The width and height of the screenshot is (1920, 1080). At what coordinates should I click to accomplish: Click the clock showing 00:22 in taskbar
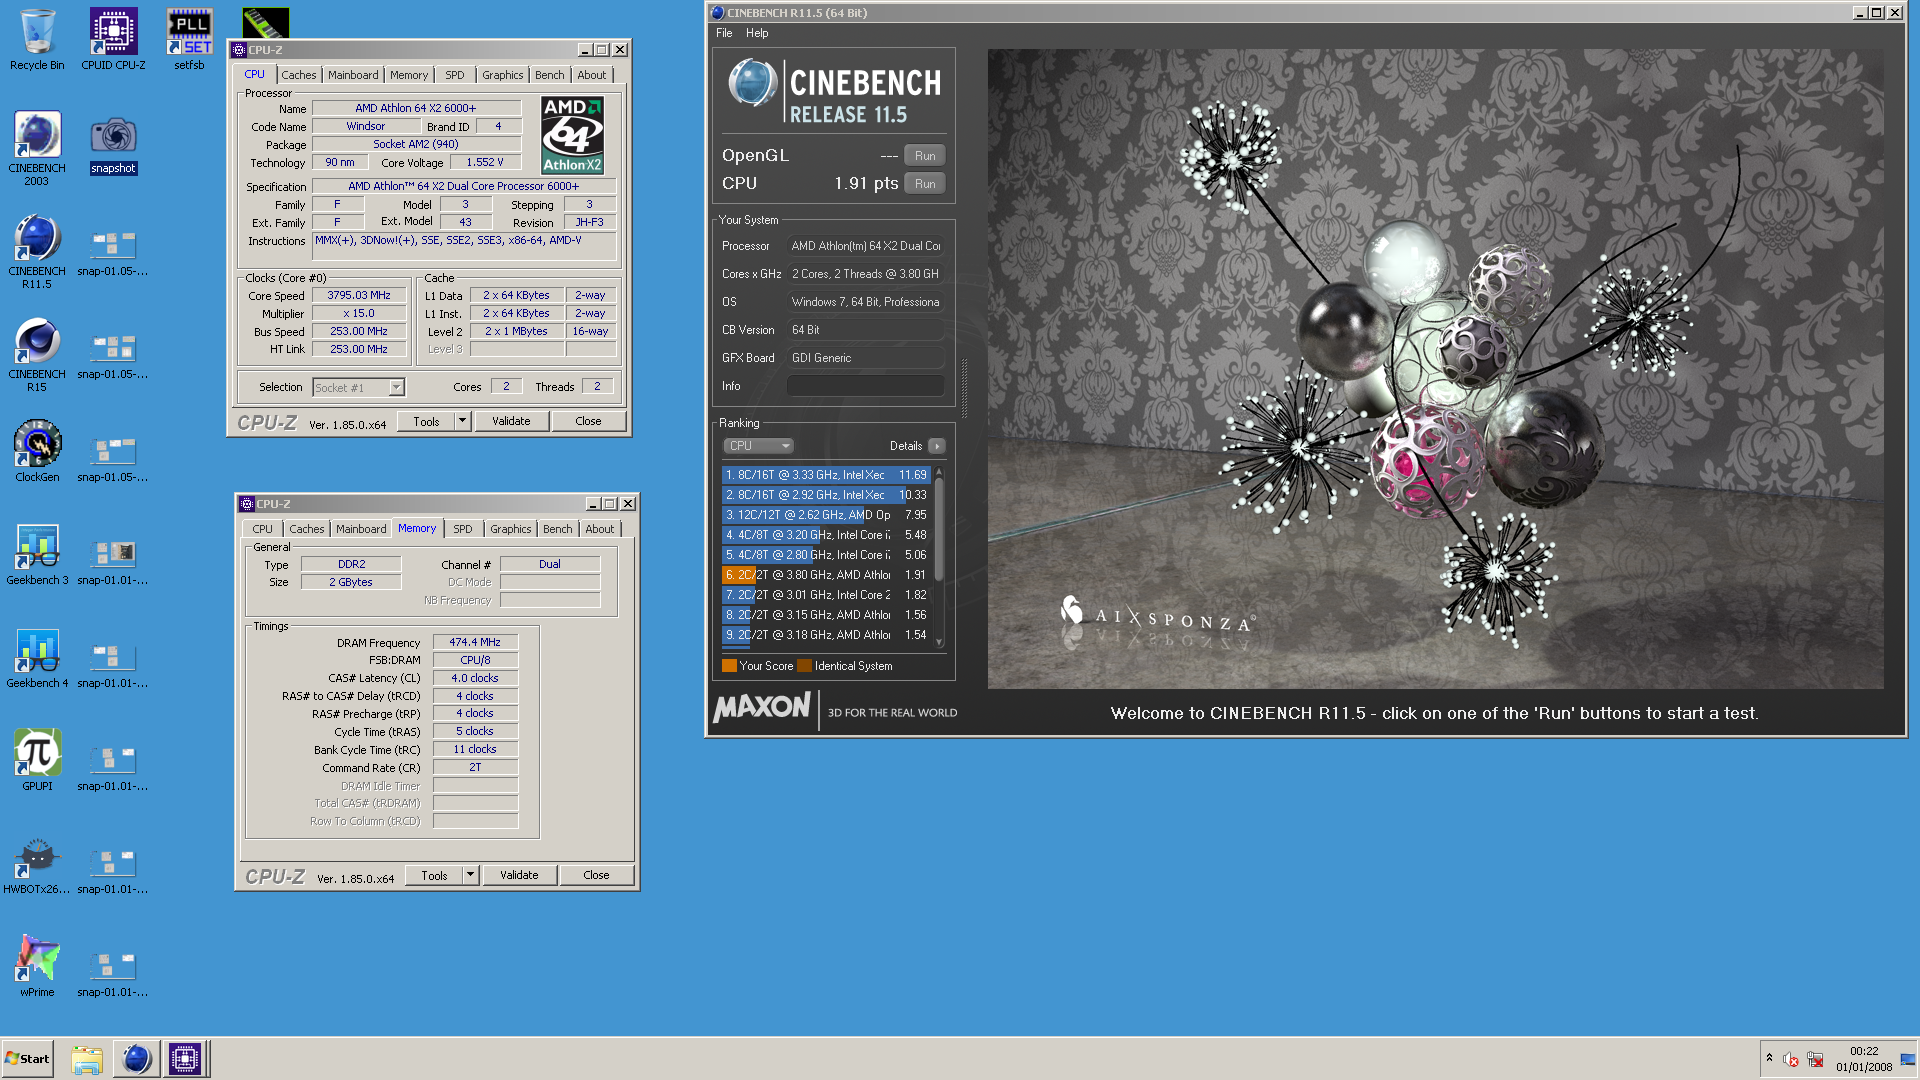point(1864,1051)
